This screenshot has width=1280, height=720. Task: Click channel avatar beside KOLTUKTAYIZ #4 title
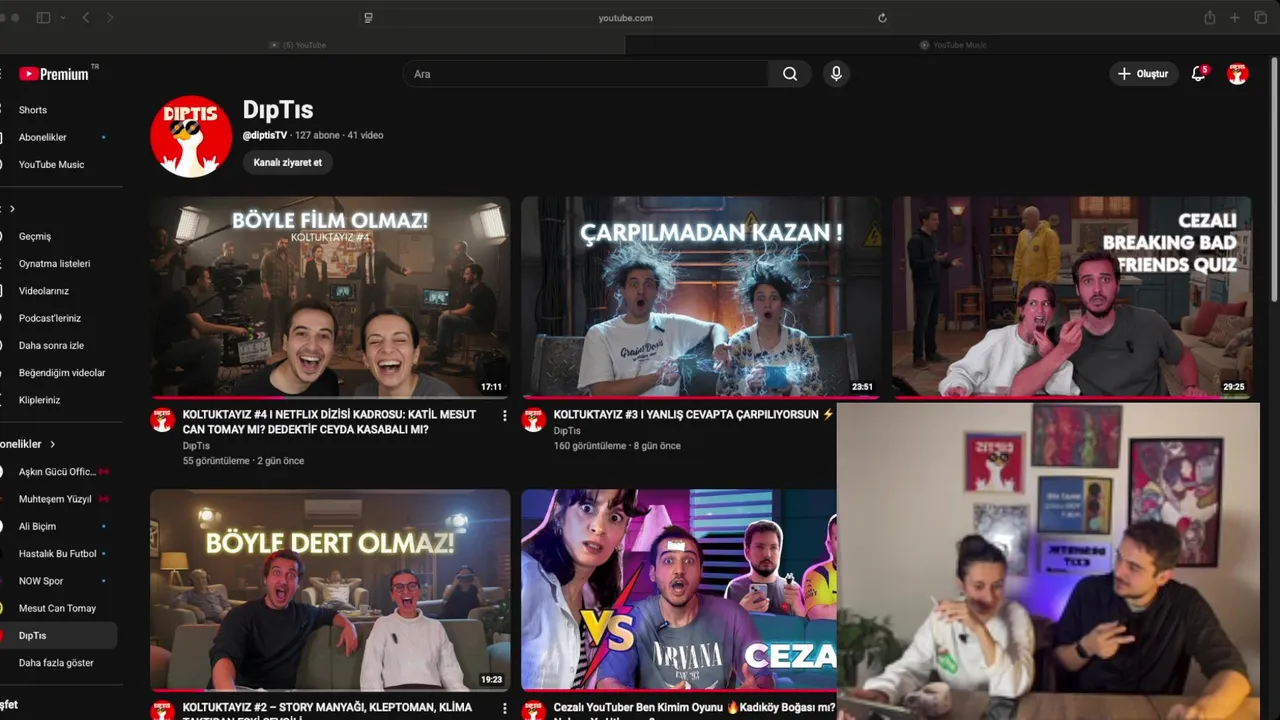[x=163, y=420]
